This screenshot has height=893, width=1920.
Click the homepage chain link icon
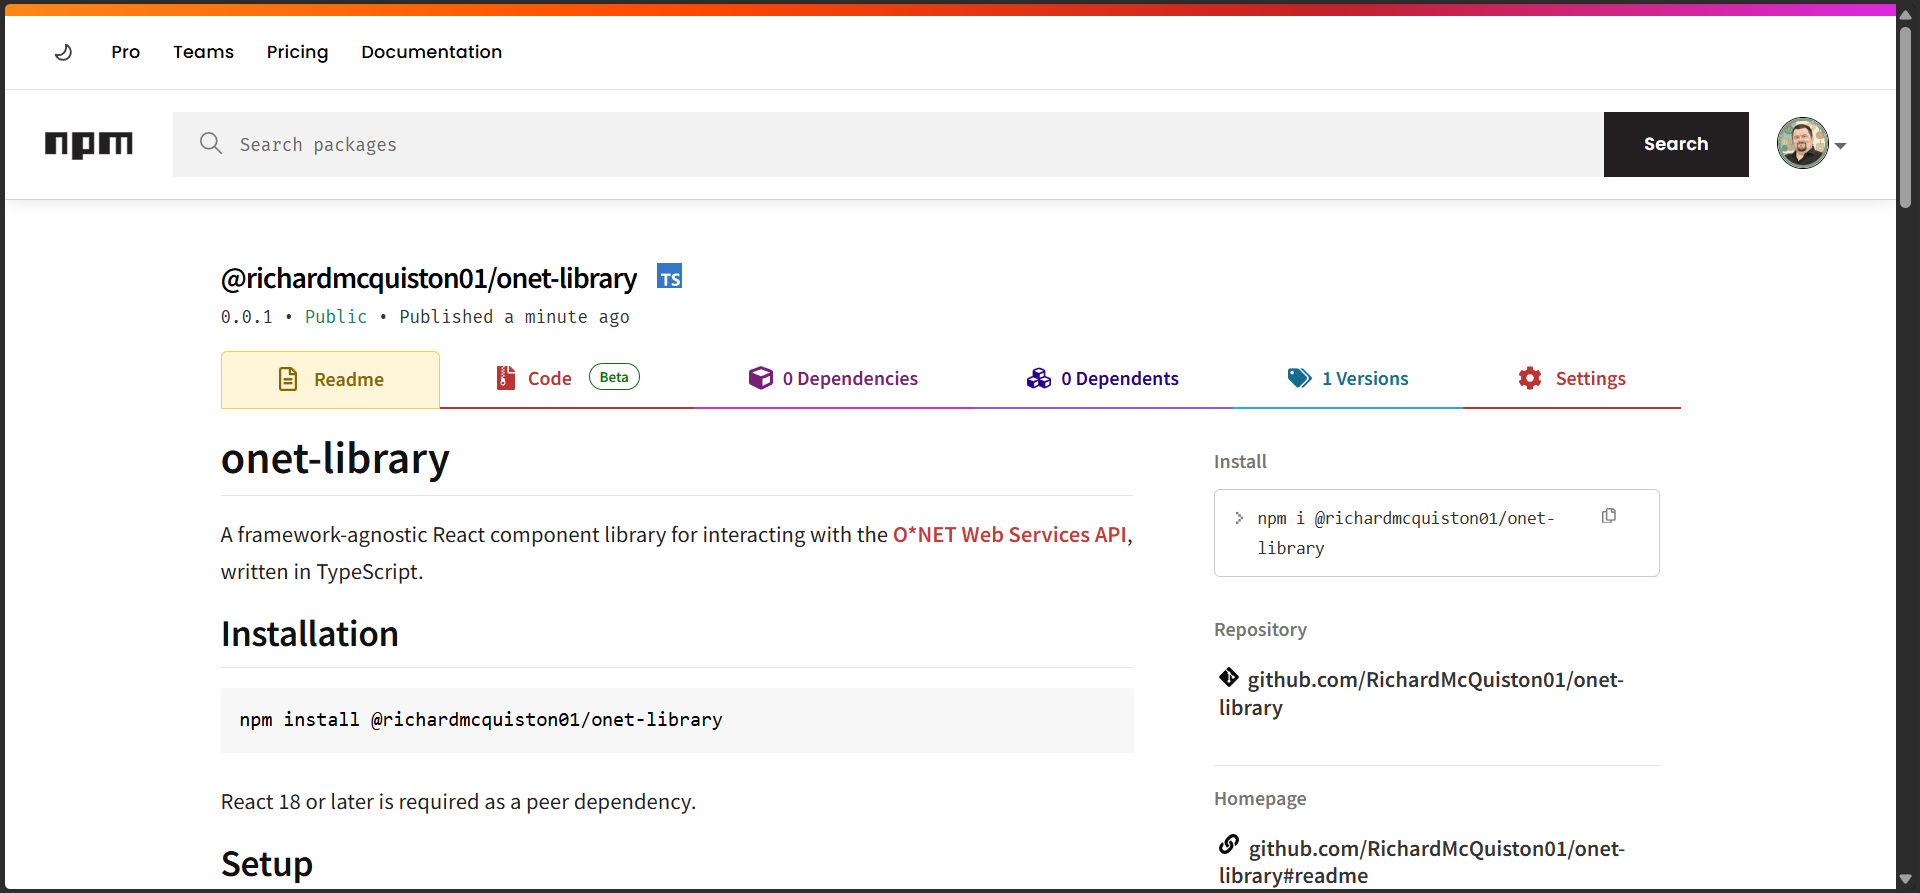pos(1229,844)
